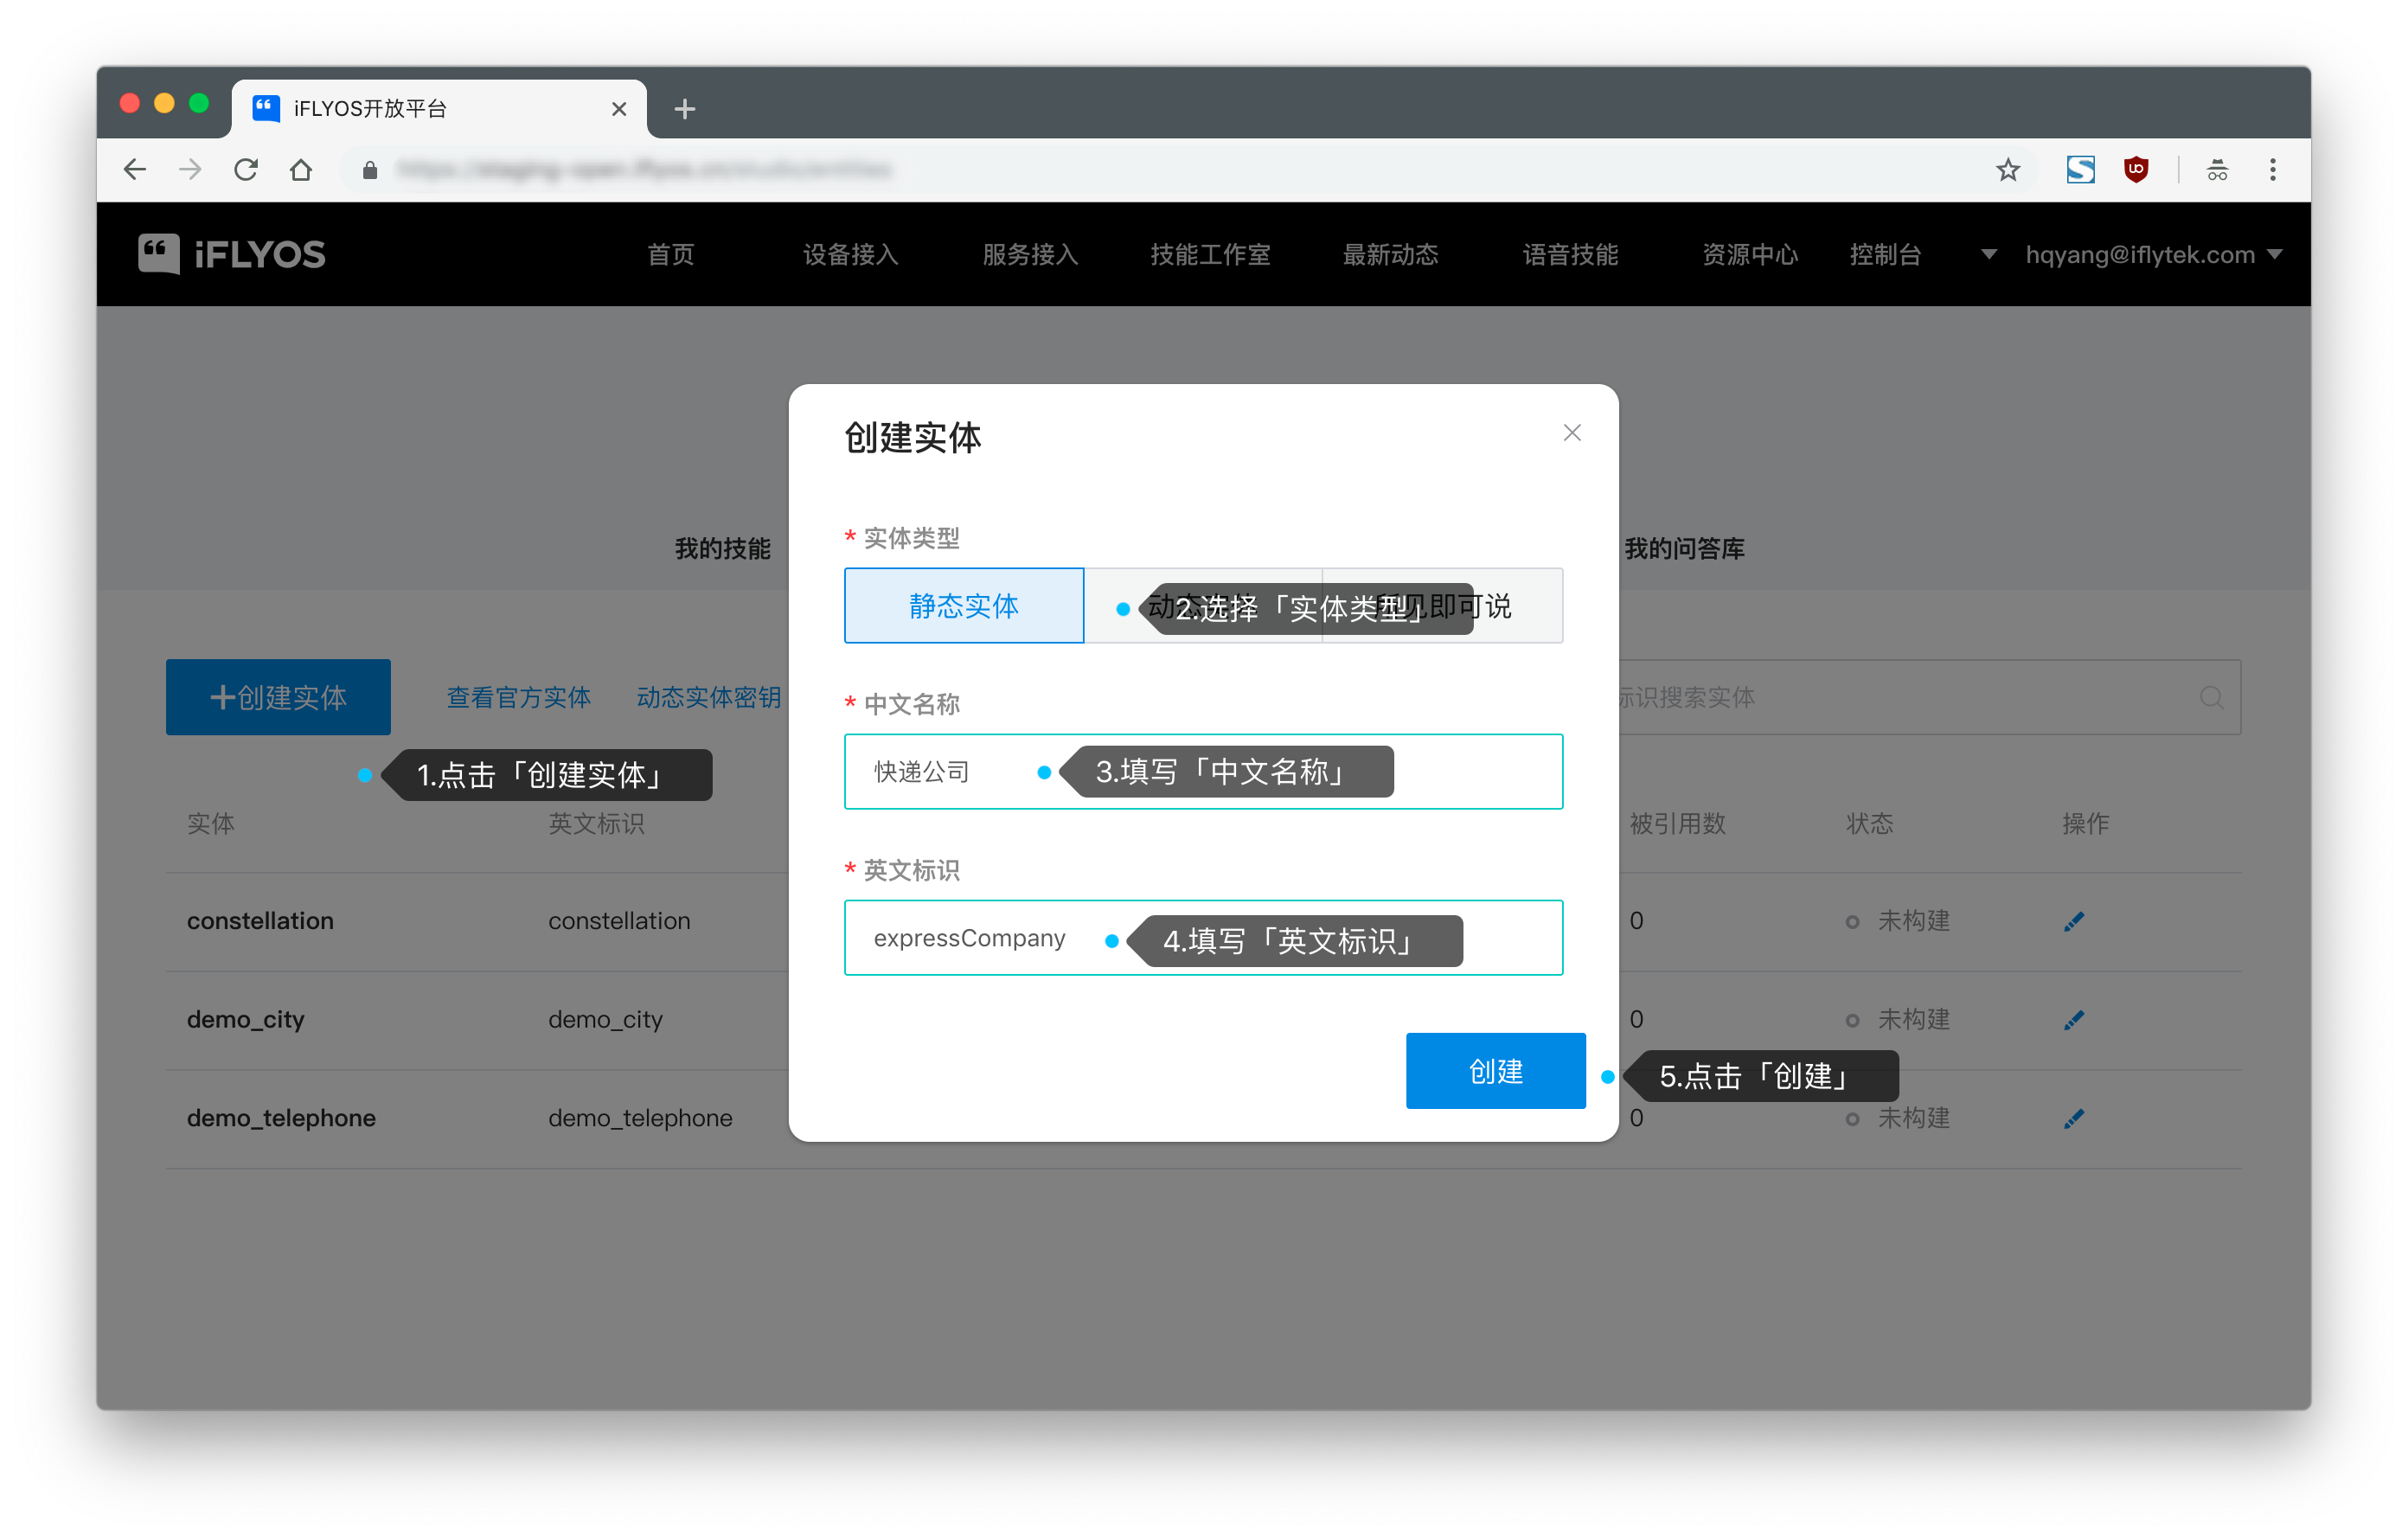Image resolution: width=2408 pixels, height=1538 pixels.
Task: Go to the browser home icon
Action: (301, 170)
